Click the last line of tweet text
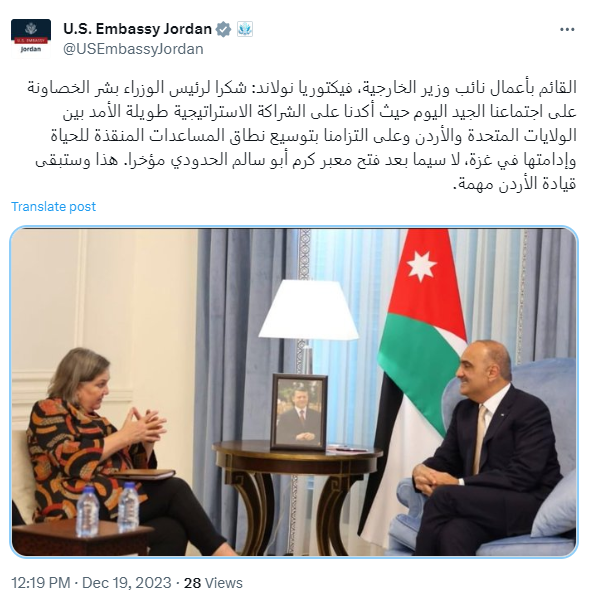591x599 pixels. (514, 184)
